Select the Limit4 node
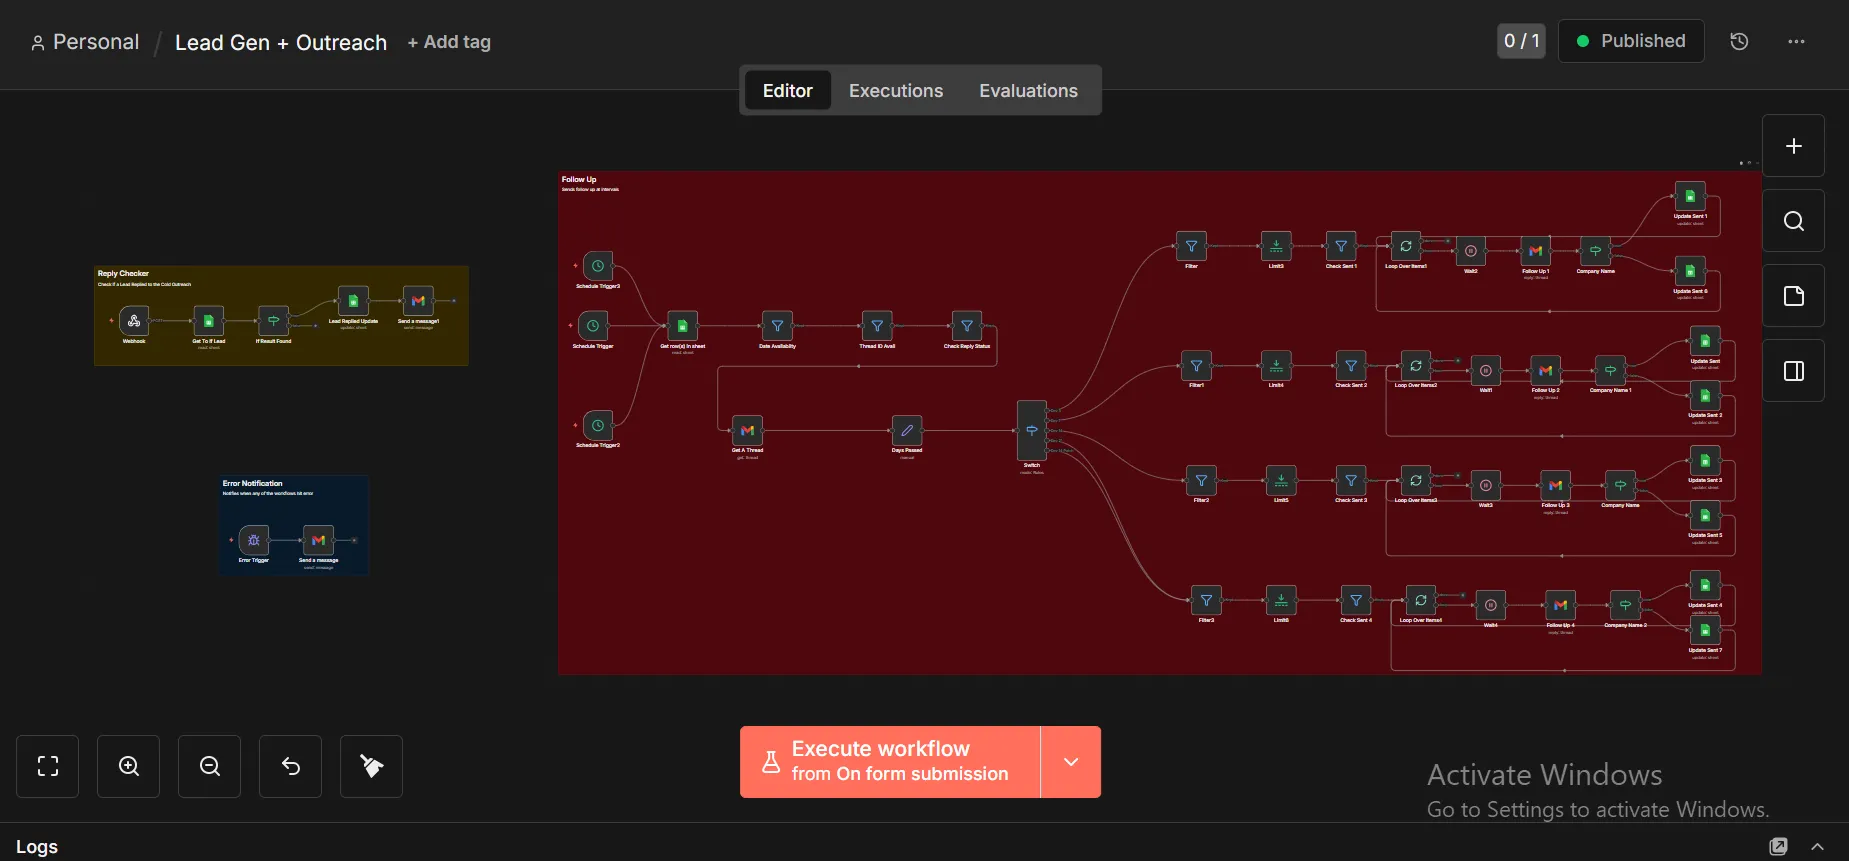This screenshot has width=1849, height=861. click(x=1276, y=366)
